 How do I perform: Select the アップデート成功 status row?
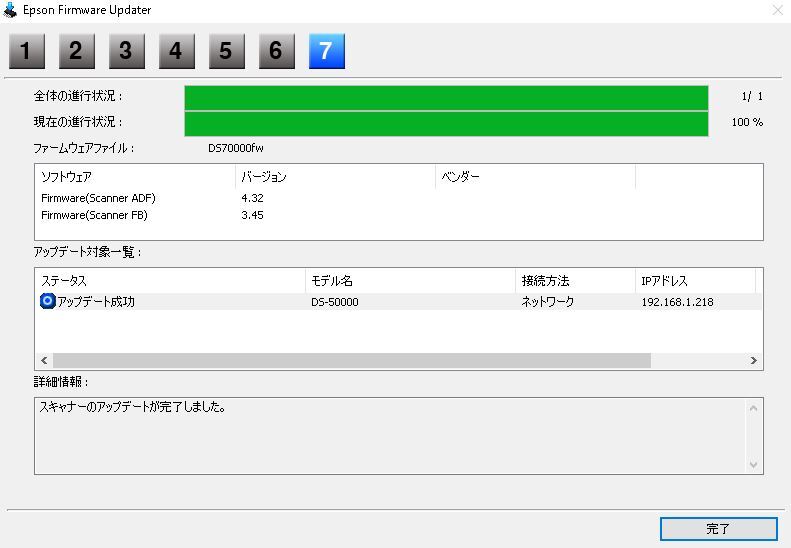coord(399,301)
